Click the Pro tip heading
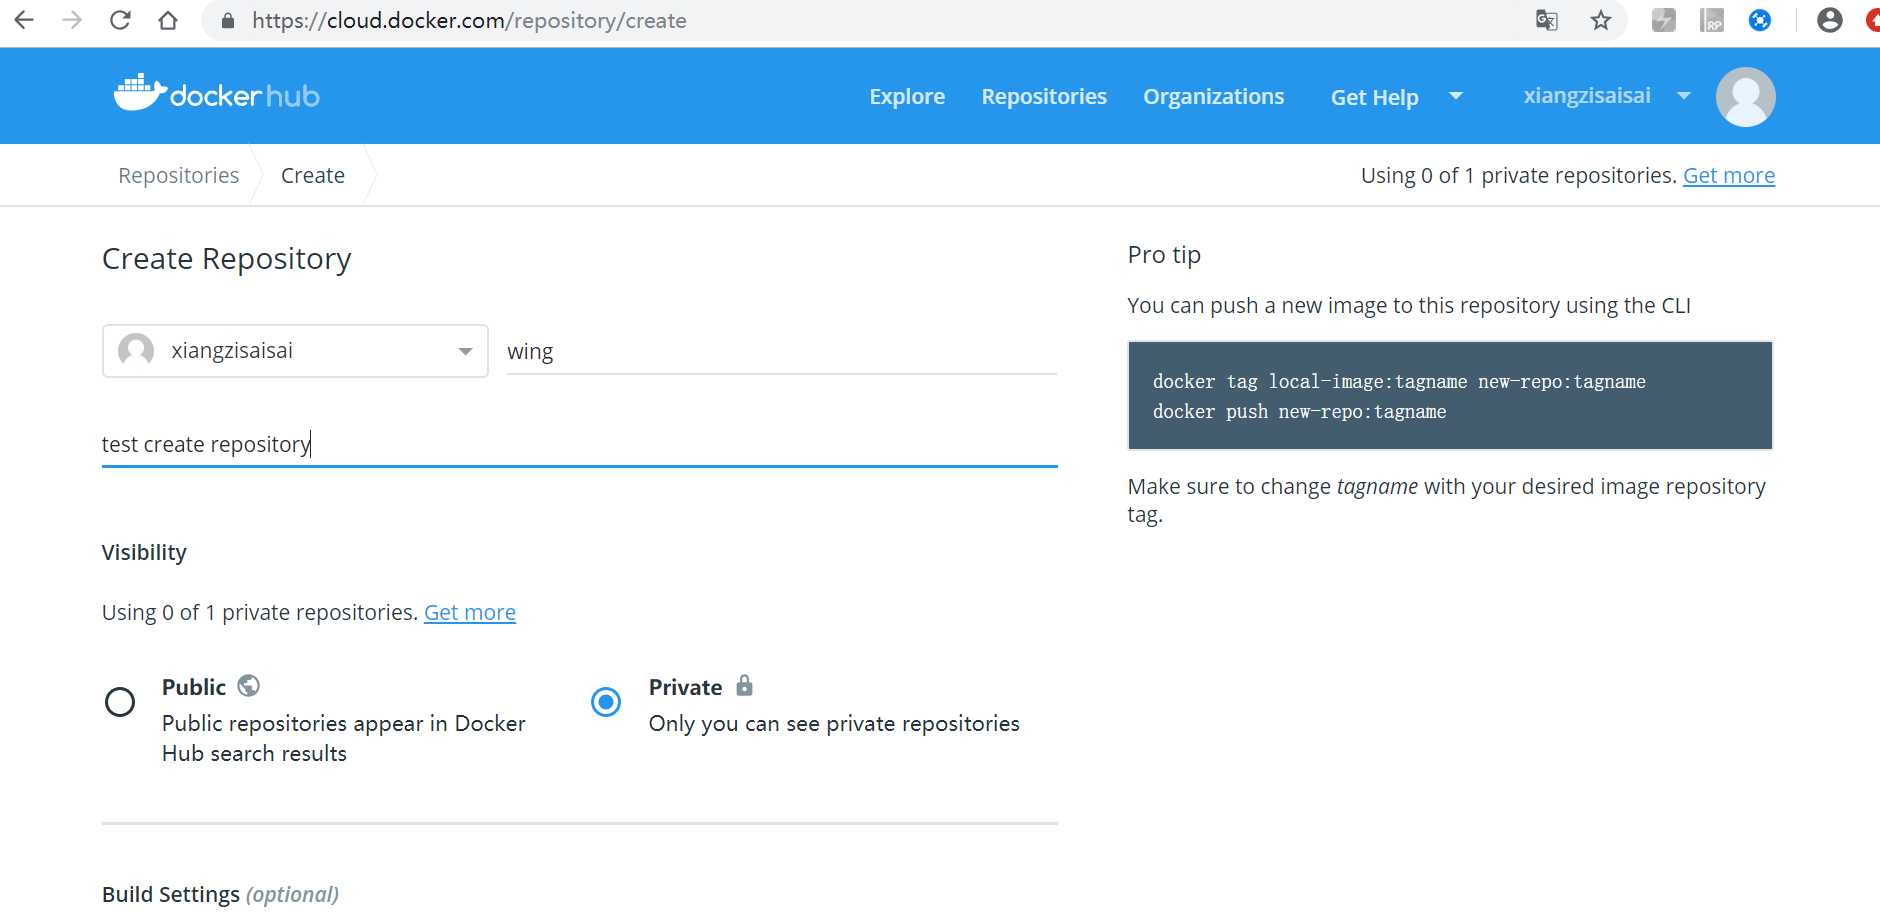Image resolution: width=1880 pixels, height=923 pixels. 1164,255
